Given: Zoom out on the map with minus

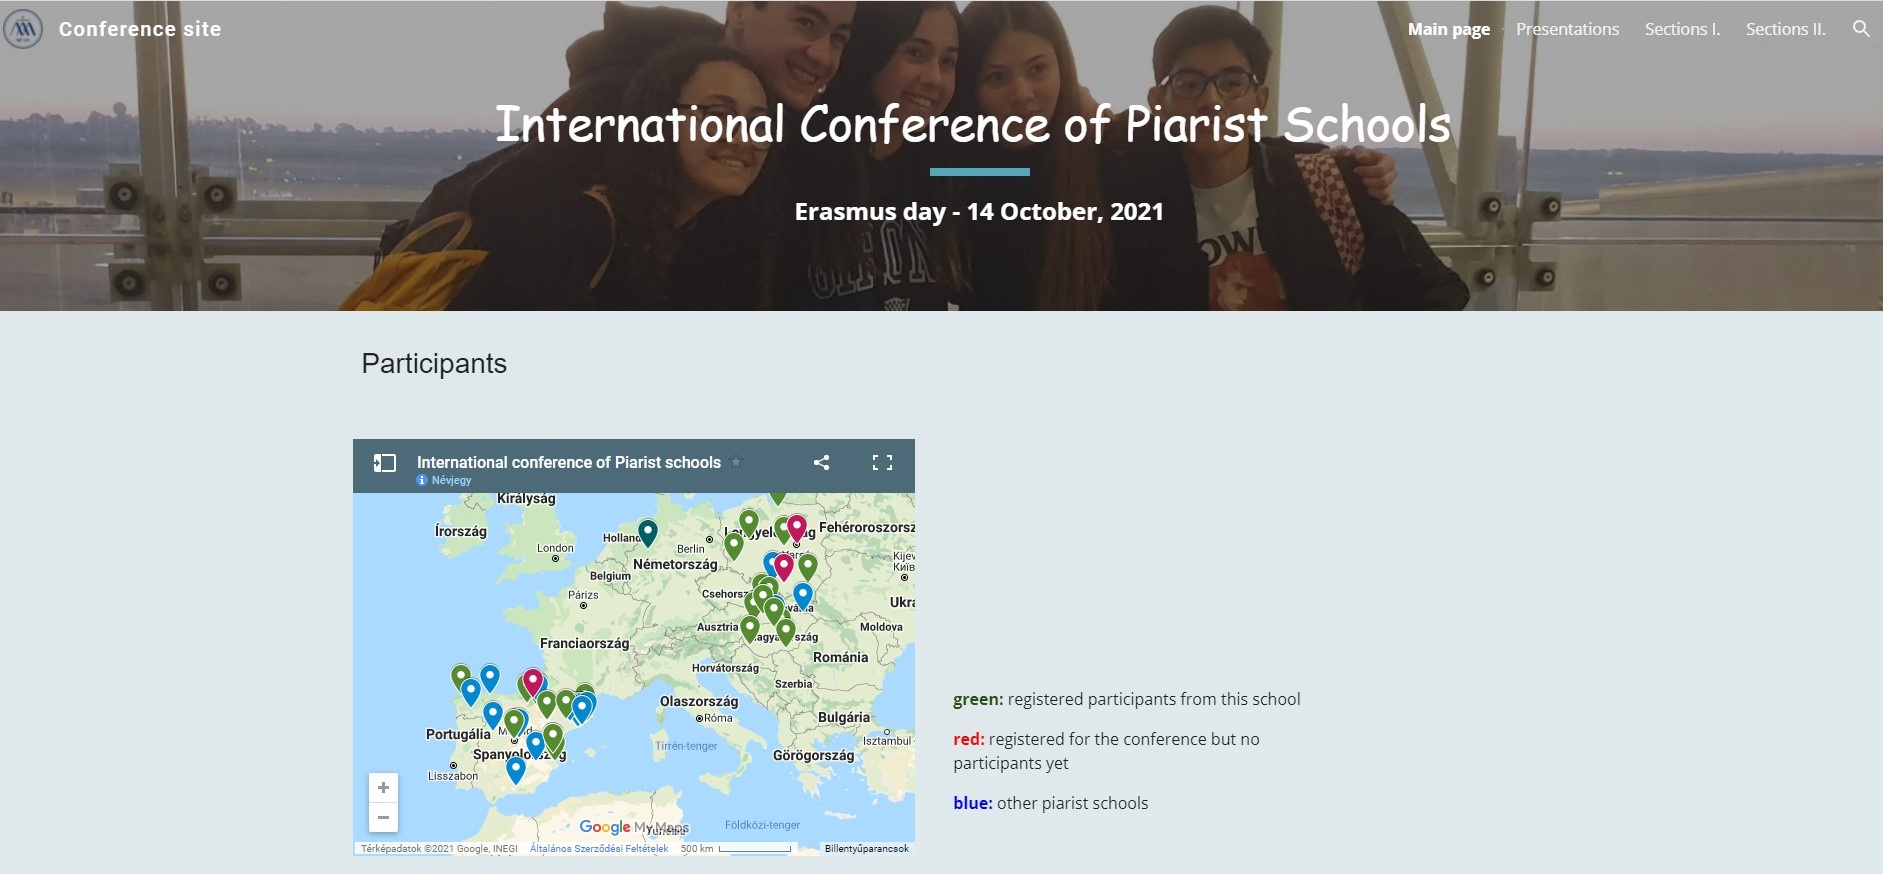Looking at the screenshot, I should tap(383, 817).
